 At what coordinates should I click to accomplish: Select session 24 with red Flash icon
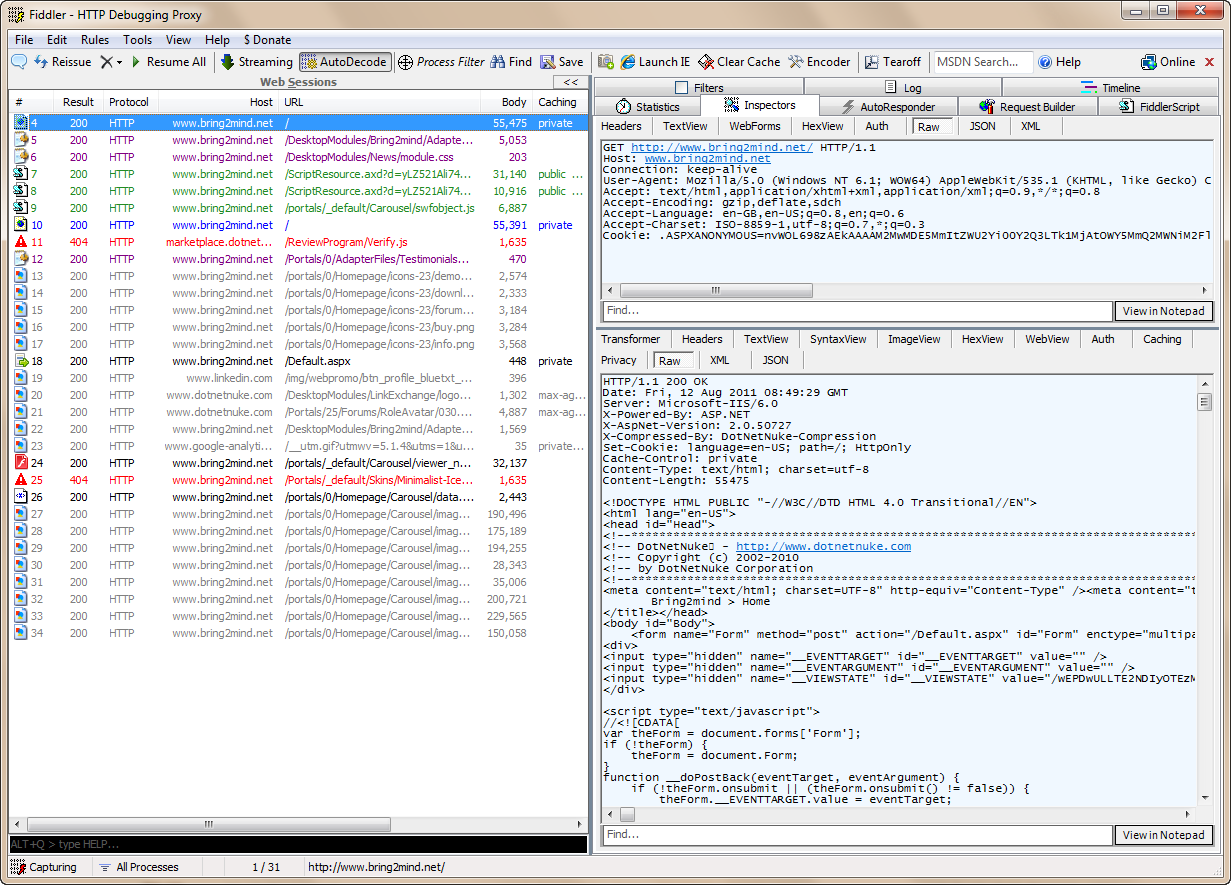(298, 463)
